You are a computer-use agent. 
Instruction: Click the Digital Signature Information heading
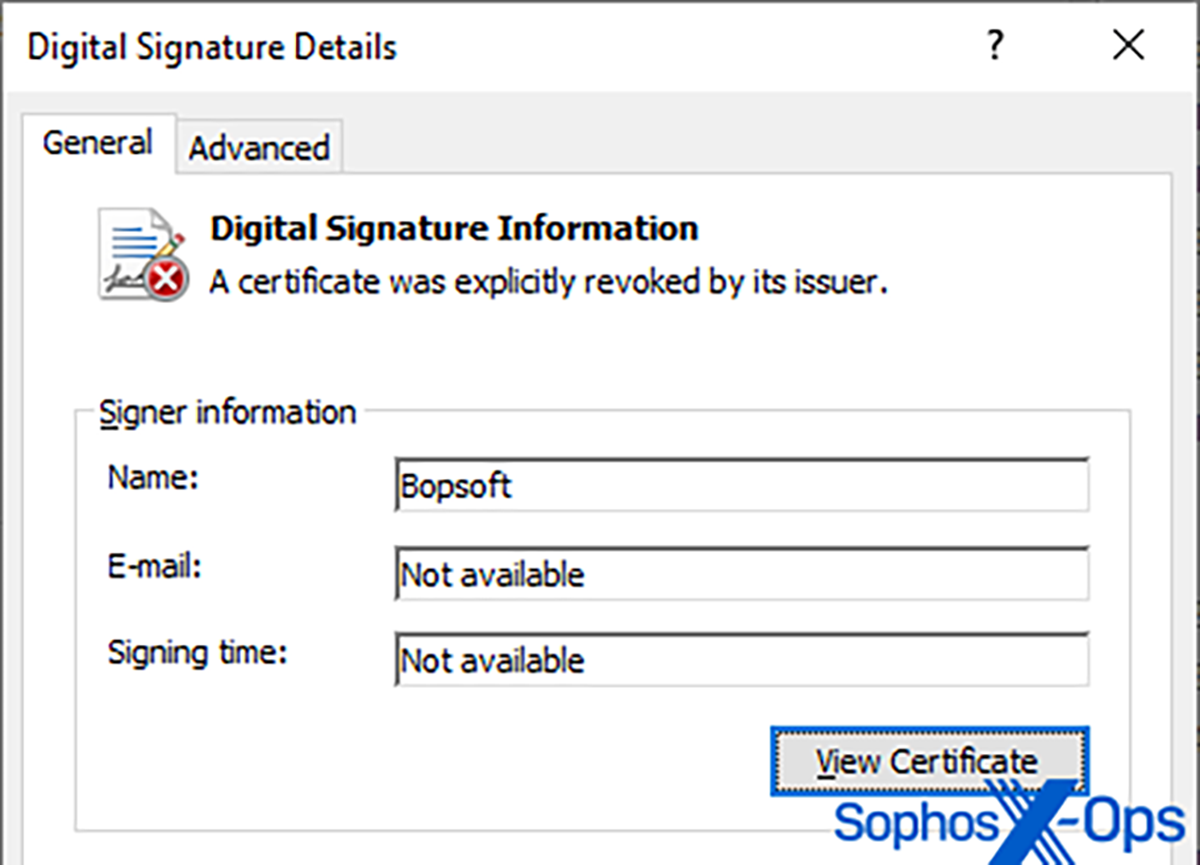coord(453,228)
